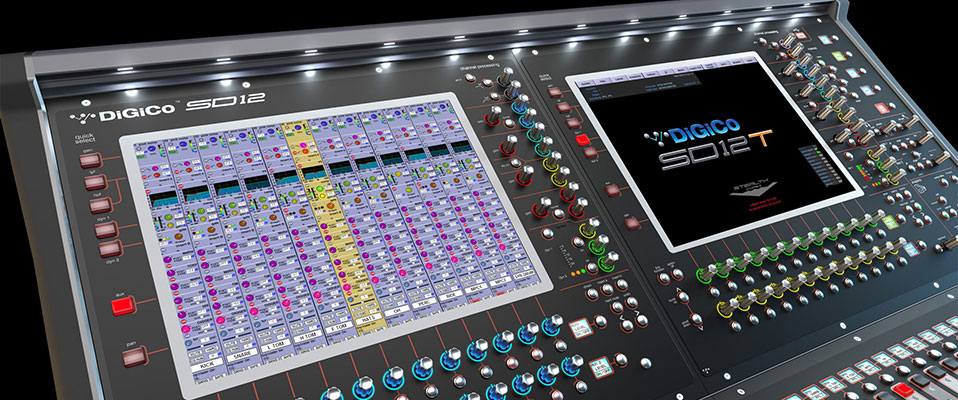Select the PERC channel name label
This screenshot has width=958, height=400.
tap(424, 302)
